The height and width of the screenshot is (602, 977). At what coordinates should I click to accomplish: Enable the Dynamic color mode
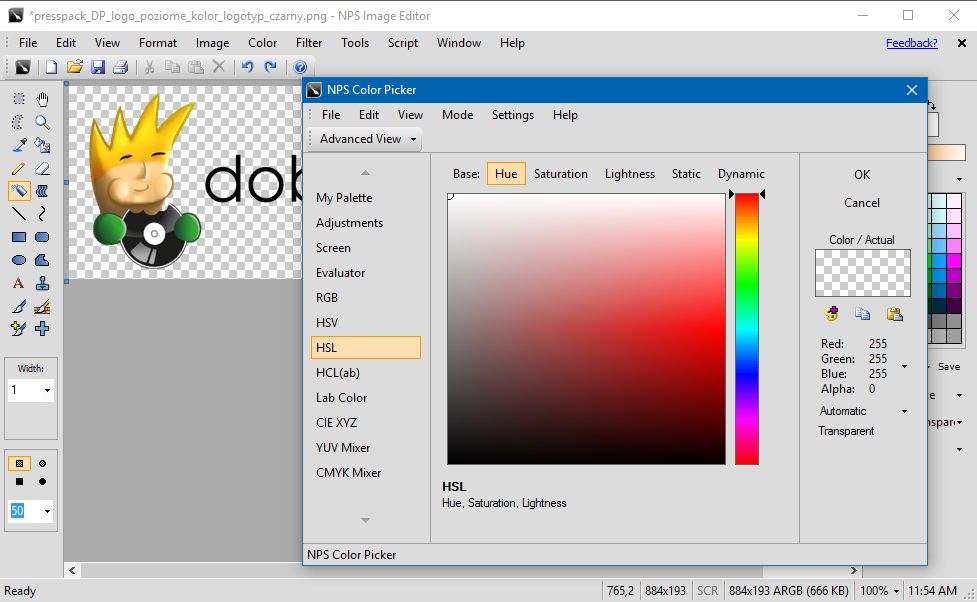coord(741,173)
